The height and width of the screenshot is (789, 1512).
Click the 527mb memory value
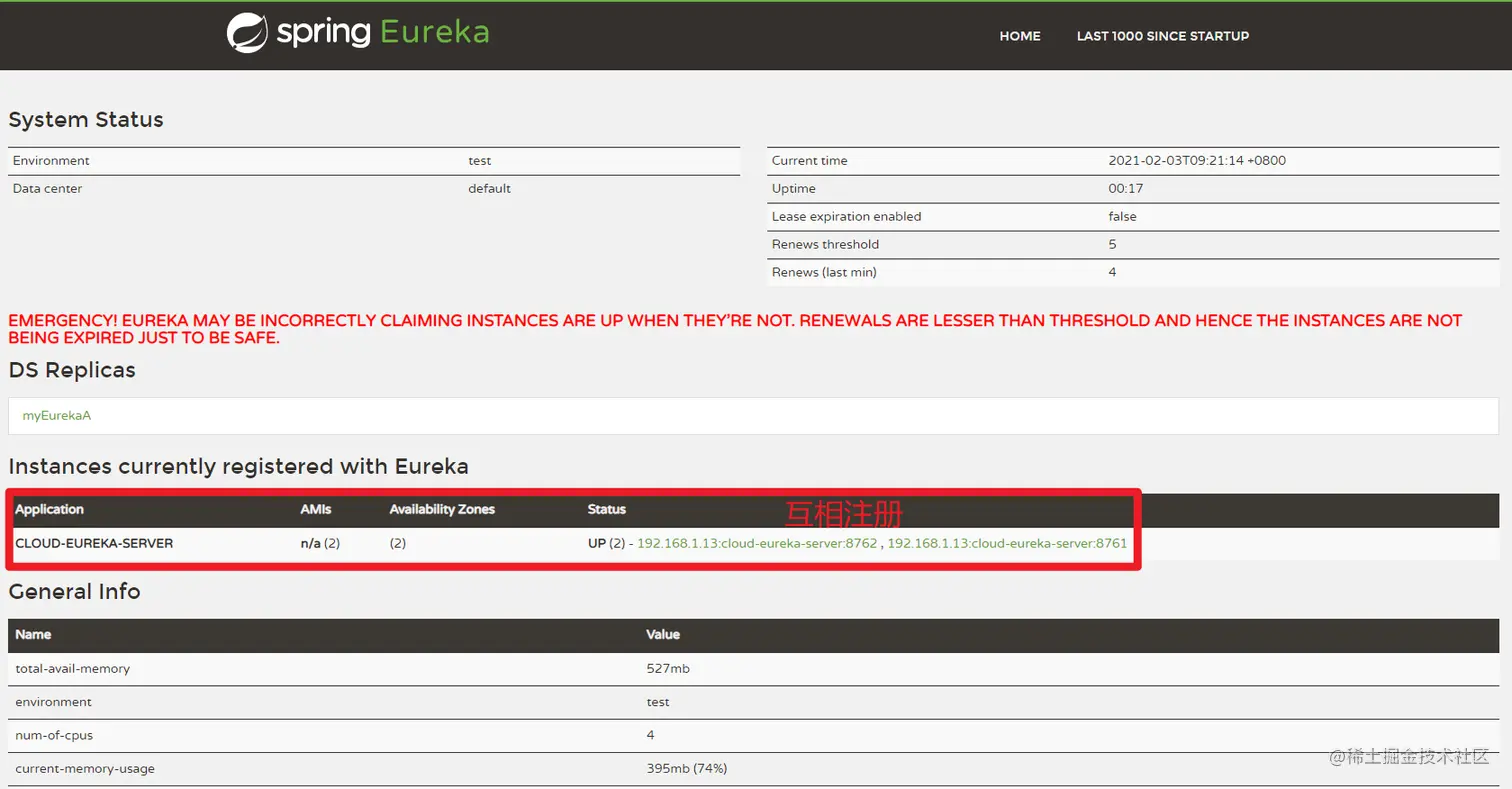coord(668,668)
